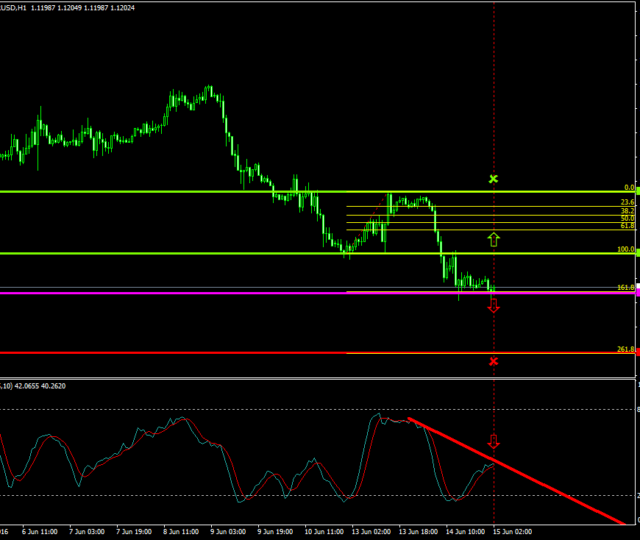Click the 161.8 Fibonacci extension label
This screenshot has height=540, width=640.
[x=625, y=288]
